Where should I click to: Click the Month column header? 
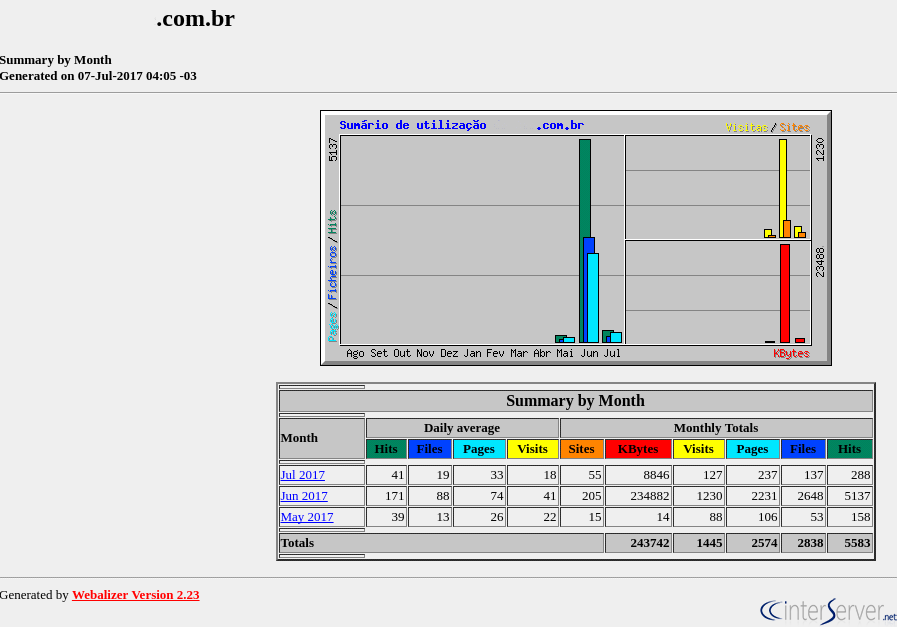point(322,438)
